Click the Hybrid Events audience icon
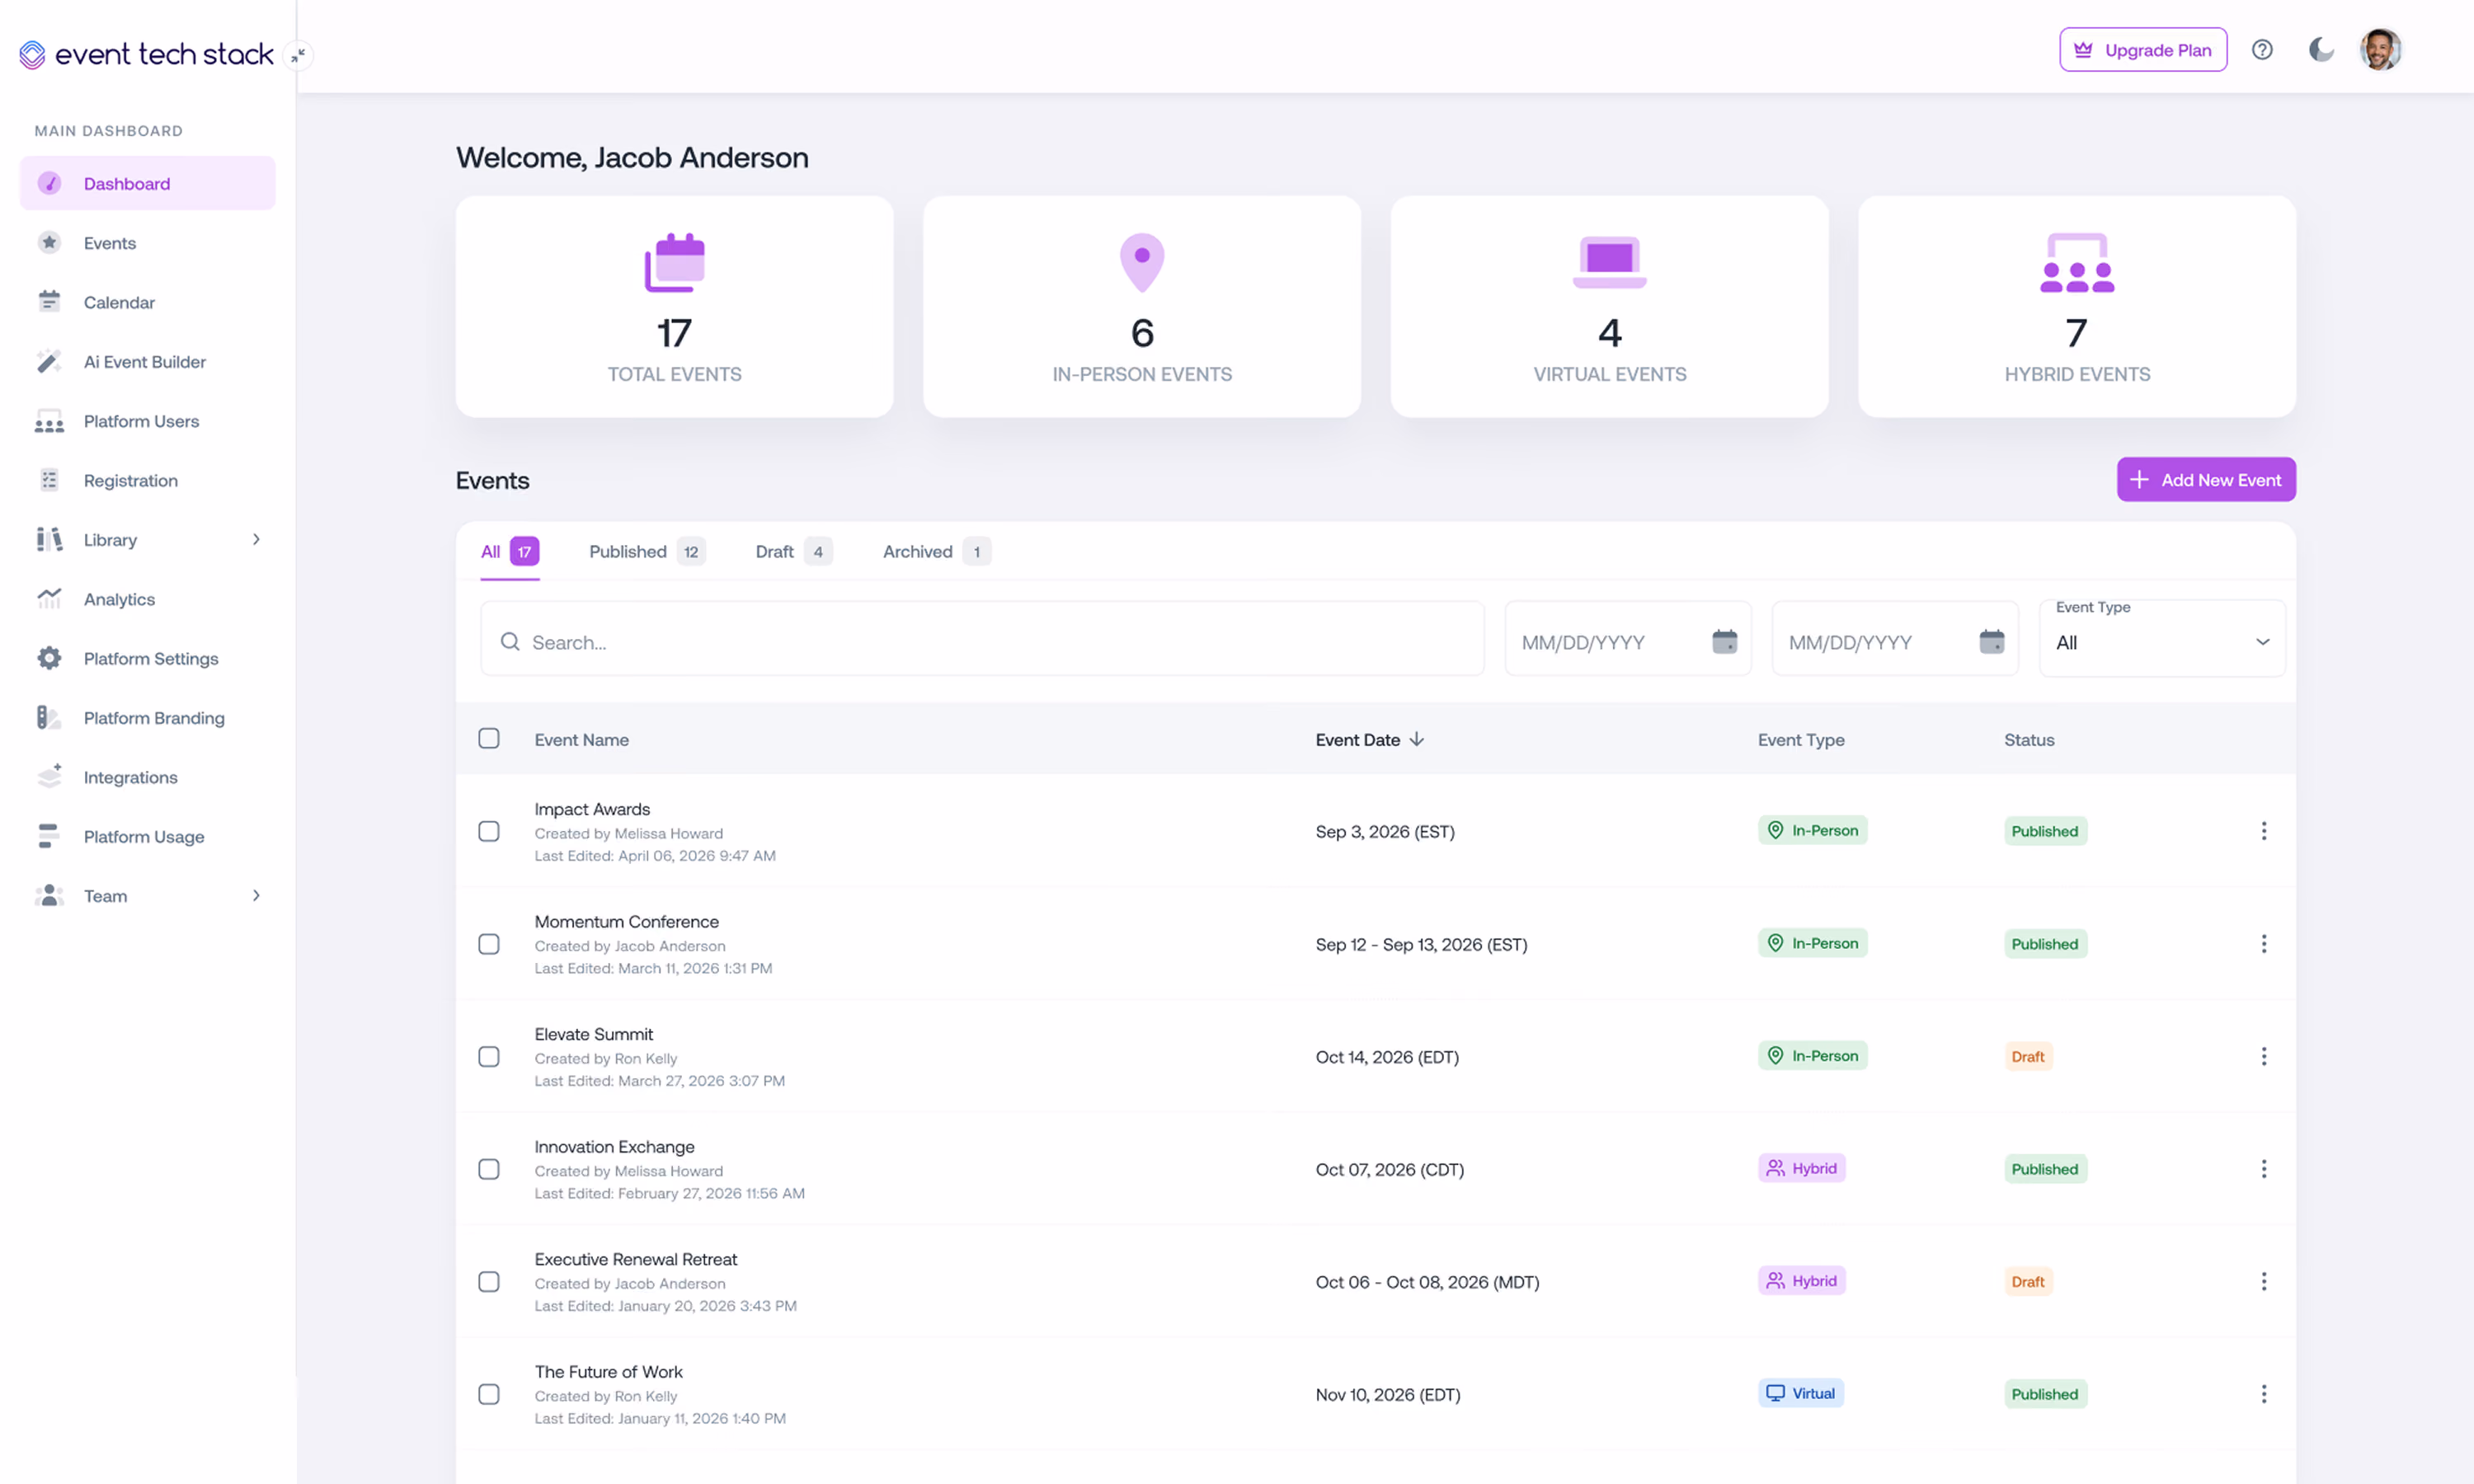The height and width of the screenshot is (1484, 2474). click(2077, 263)
